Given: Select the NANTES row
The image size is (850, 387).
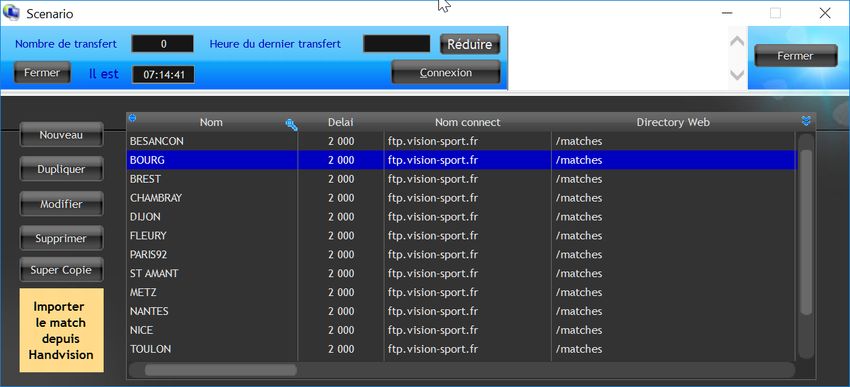Looking at the screenshot, I should (461, 312).
